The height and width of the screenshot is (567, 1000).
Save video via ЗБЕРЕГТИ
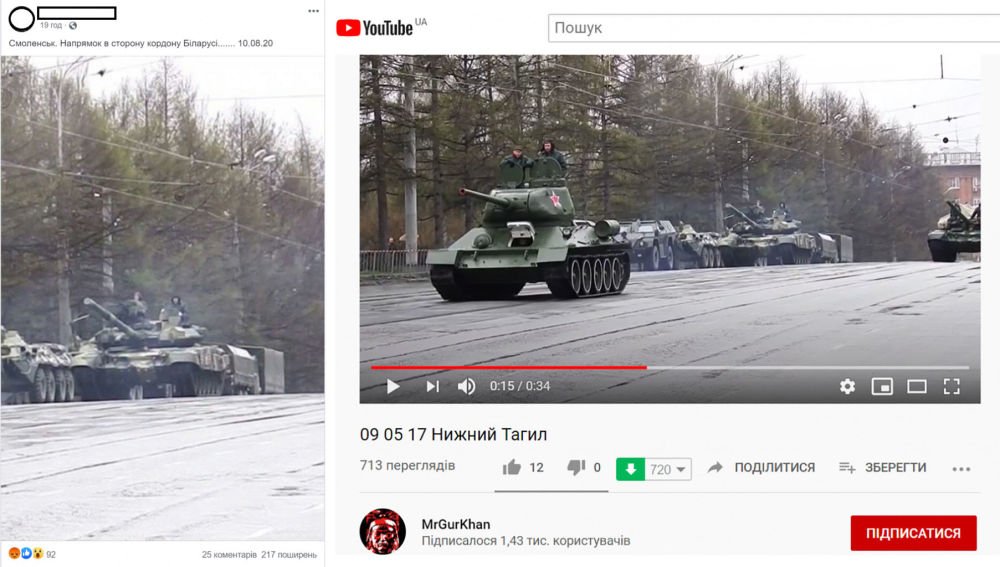(x=883, y=468)
